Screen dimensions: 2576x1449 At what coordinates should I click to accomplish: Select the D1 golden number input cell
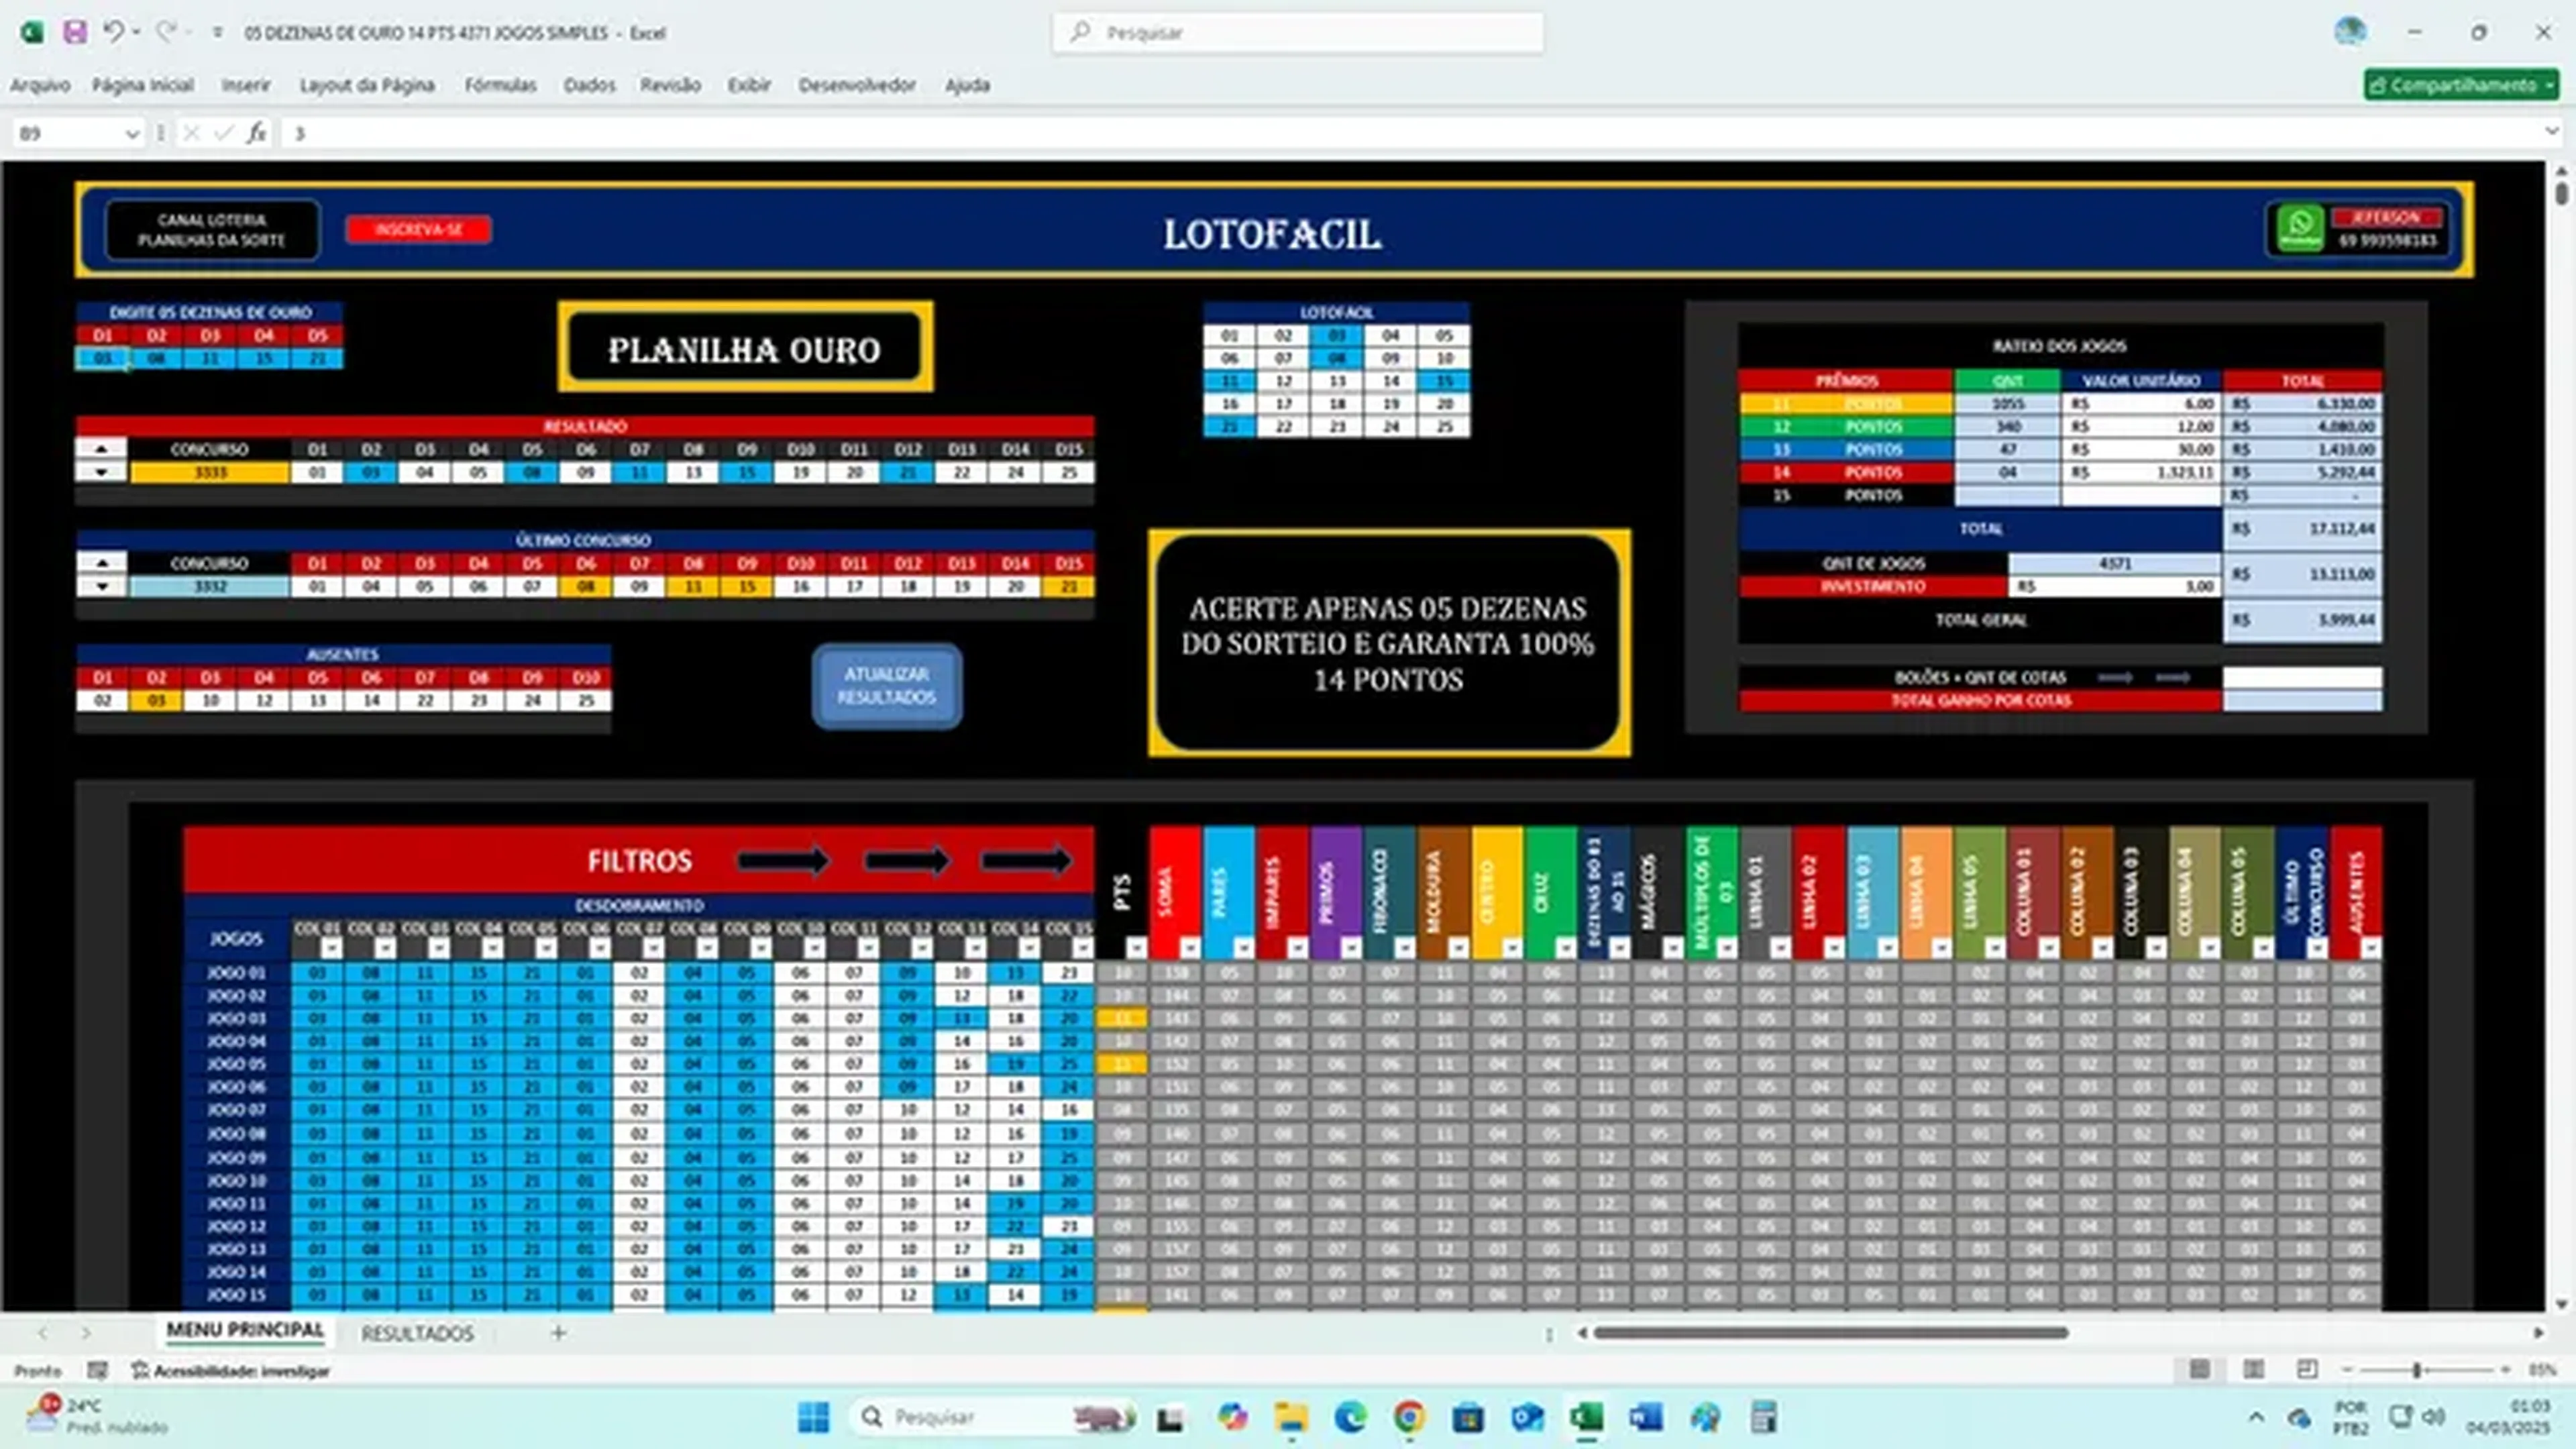102,358
